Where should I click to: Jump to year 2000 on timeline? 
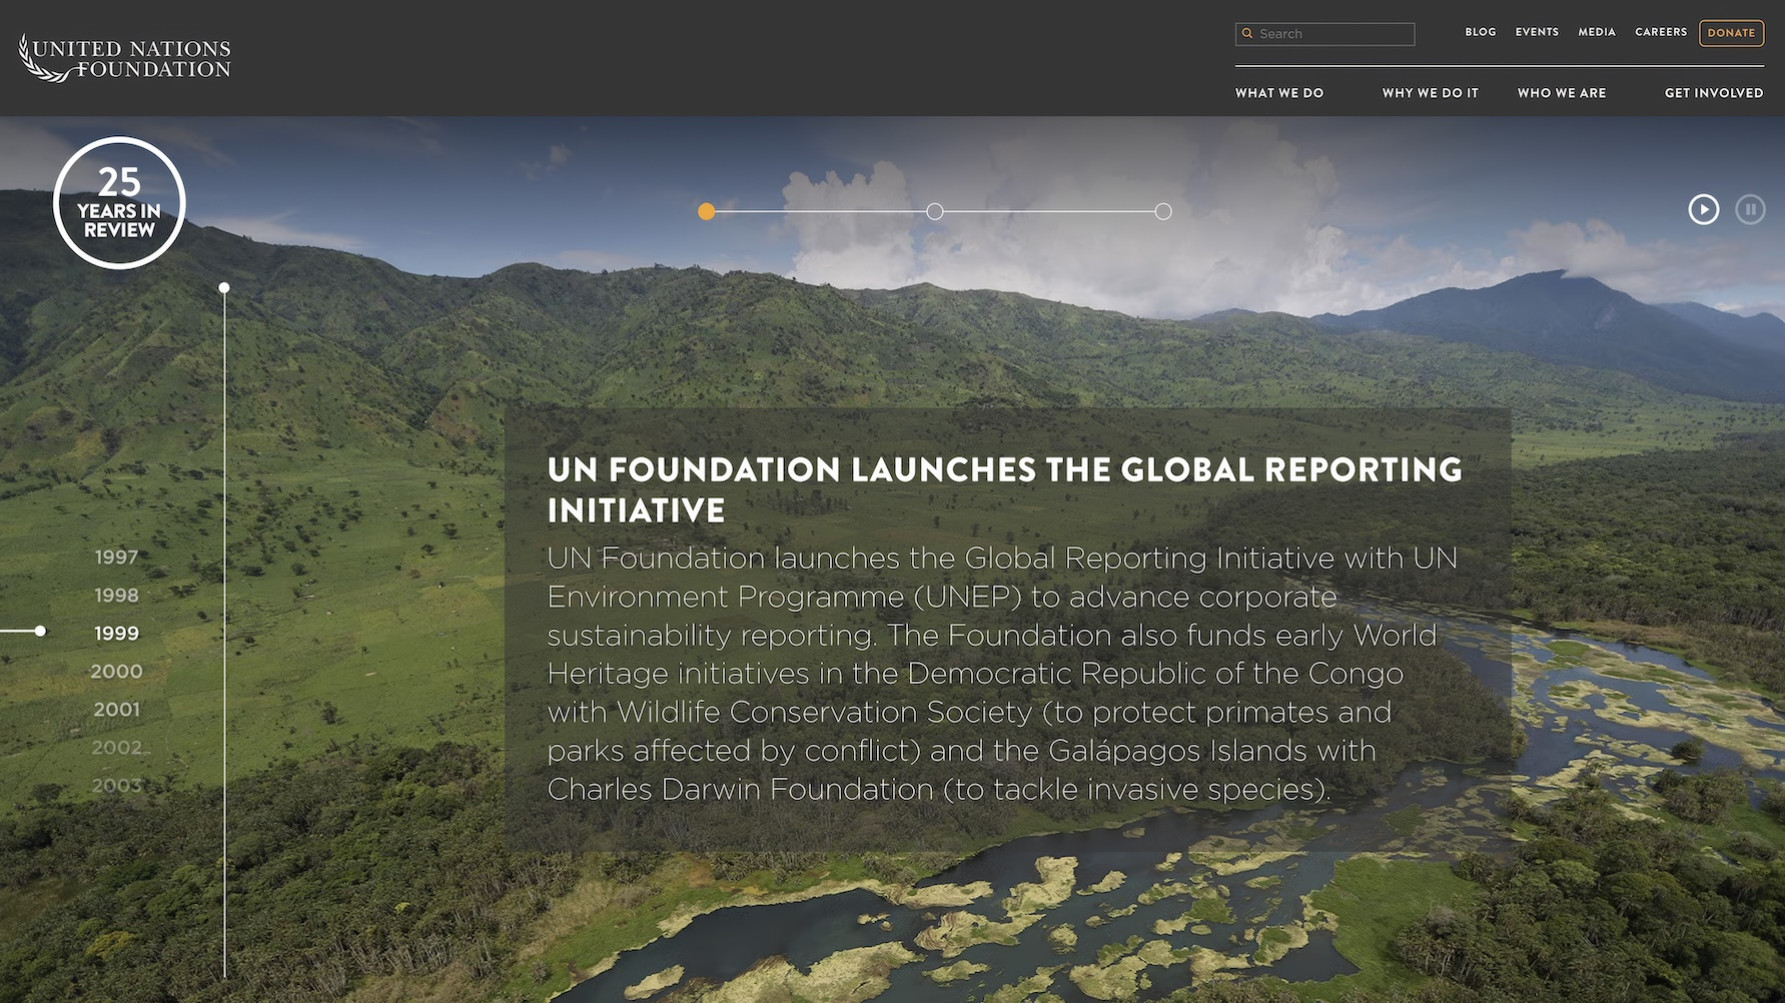pyautogui.click(x=116, y=671)
